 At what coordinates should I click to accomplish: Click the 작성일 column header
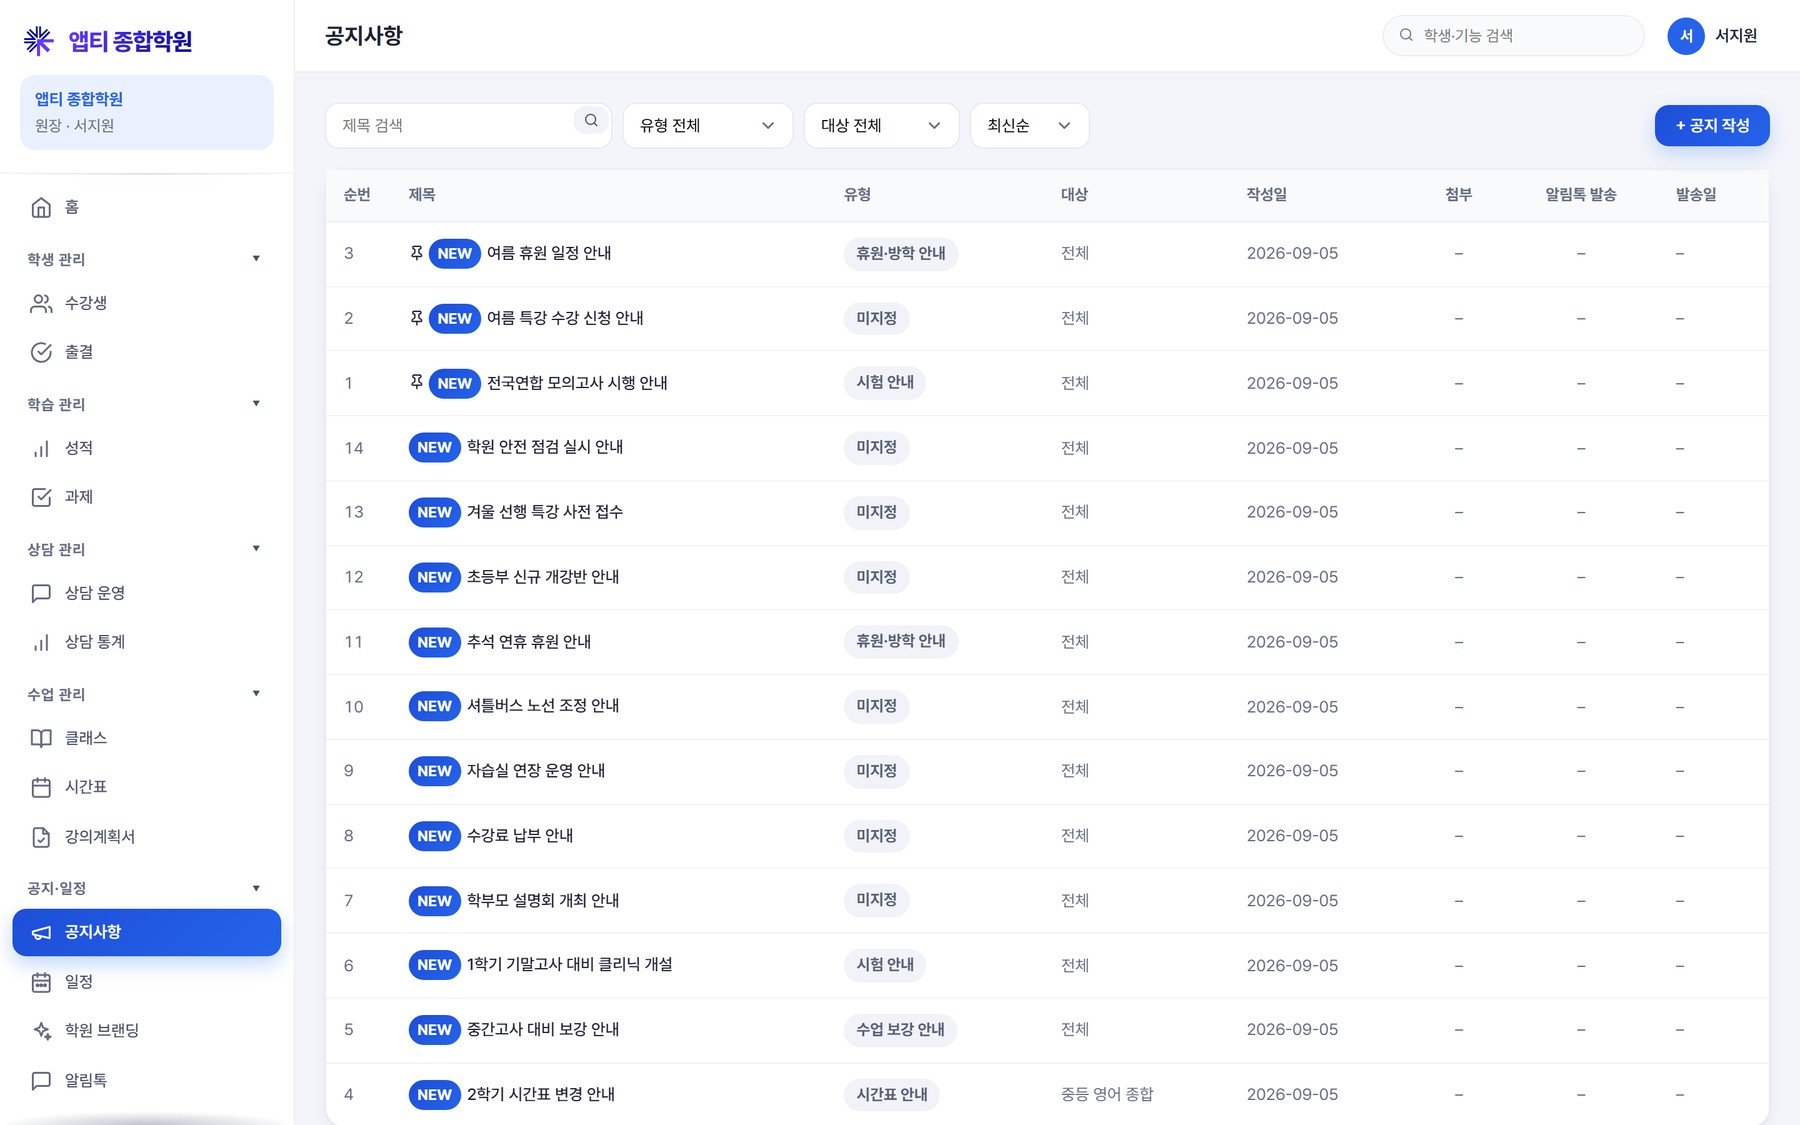click(1266, 194)
